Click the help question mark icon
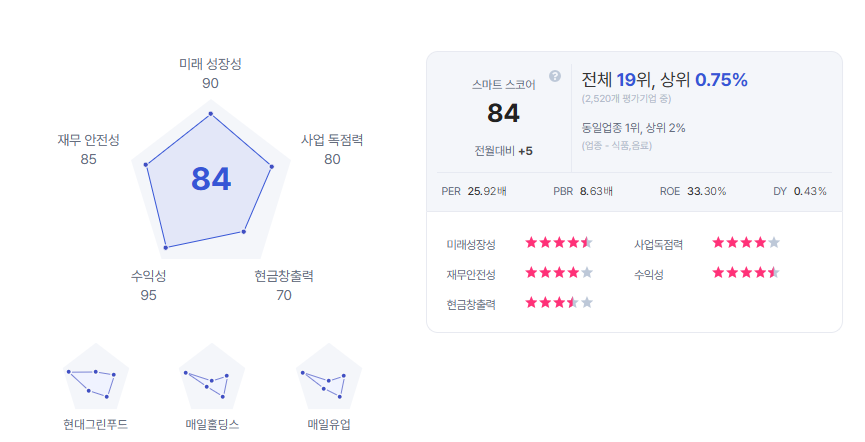This screenshot has width=865, height=442. click(x=555, y=76)
